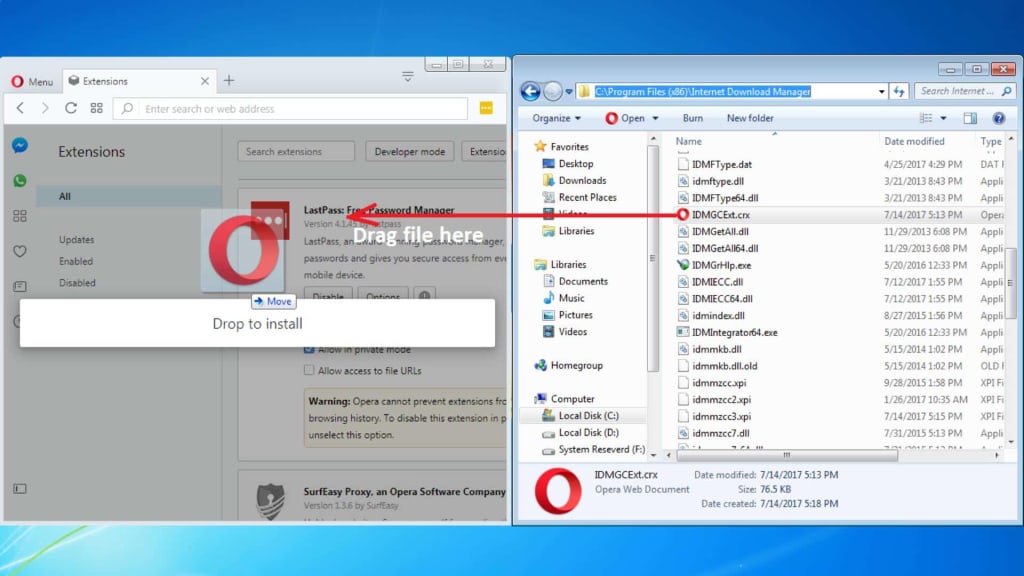Open the Opera Menu button

tap(32, 82)
